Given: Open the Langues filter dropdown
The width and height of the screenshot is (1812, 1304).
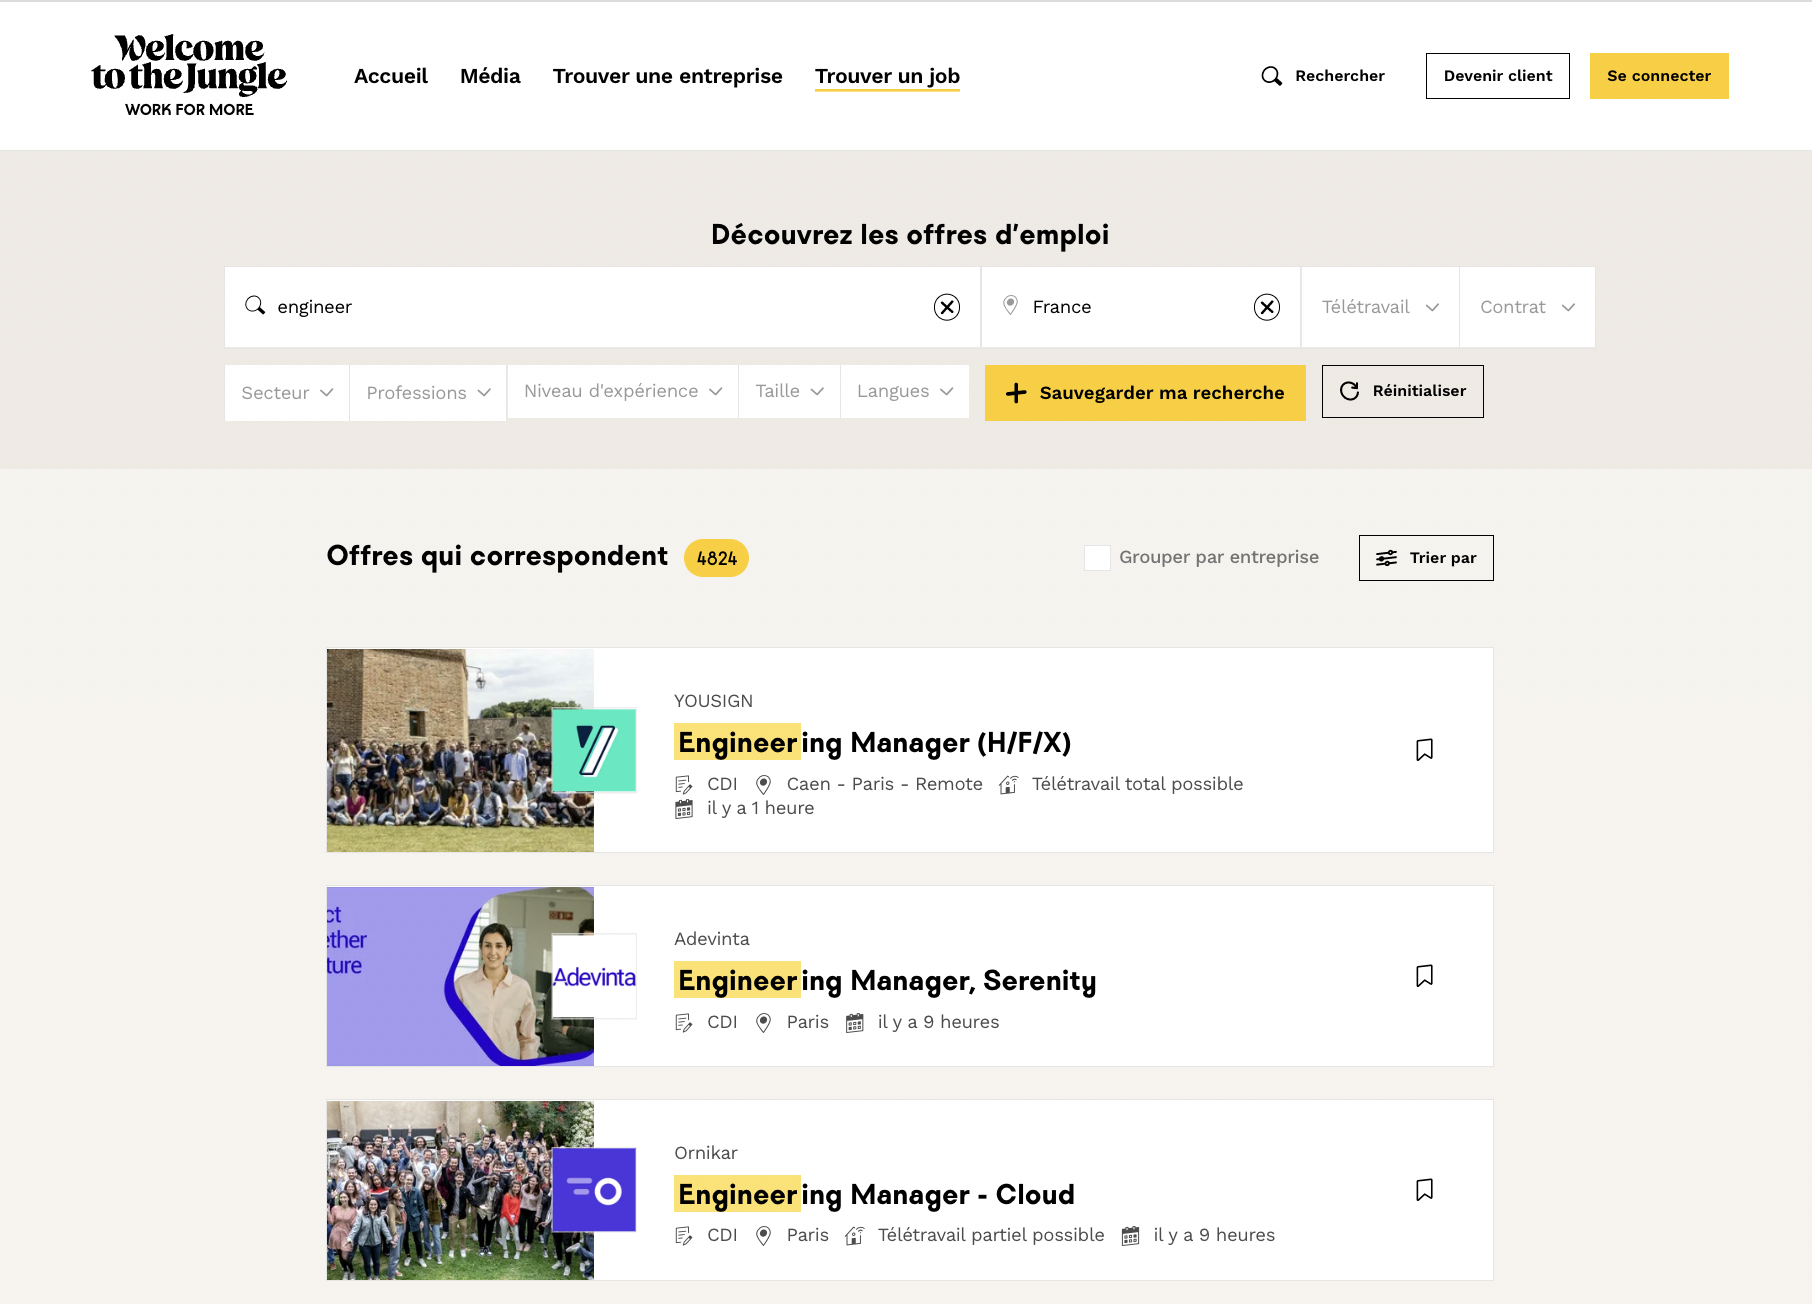Looking at the screenshot, I should (905, 391).
